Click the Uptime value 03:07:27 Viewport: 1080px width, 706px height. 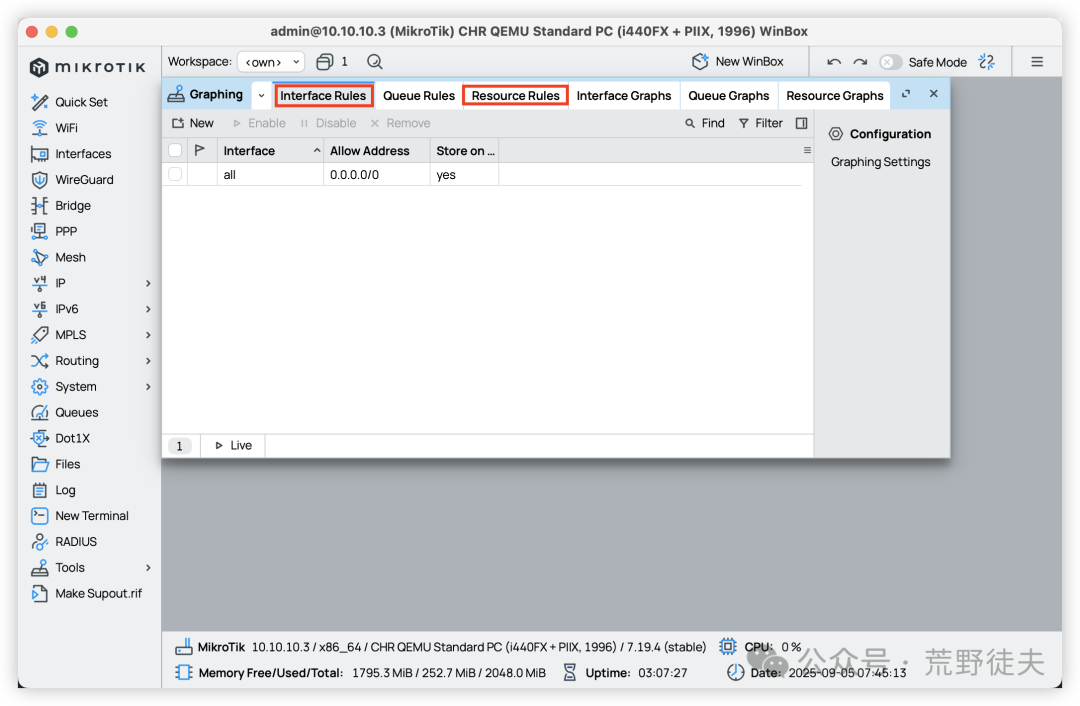(x=663, y=673)
